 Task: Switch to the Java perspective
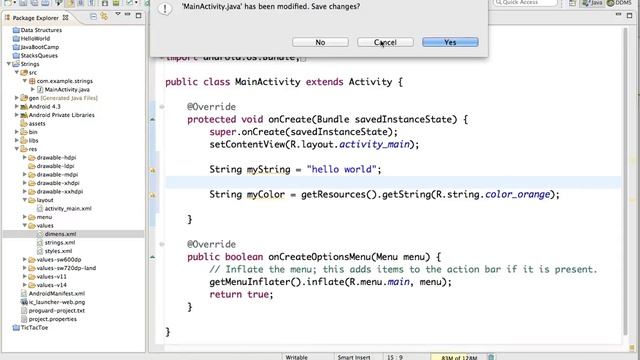tap(593, 3)
